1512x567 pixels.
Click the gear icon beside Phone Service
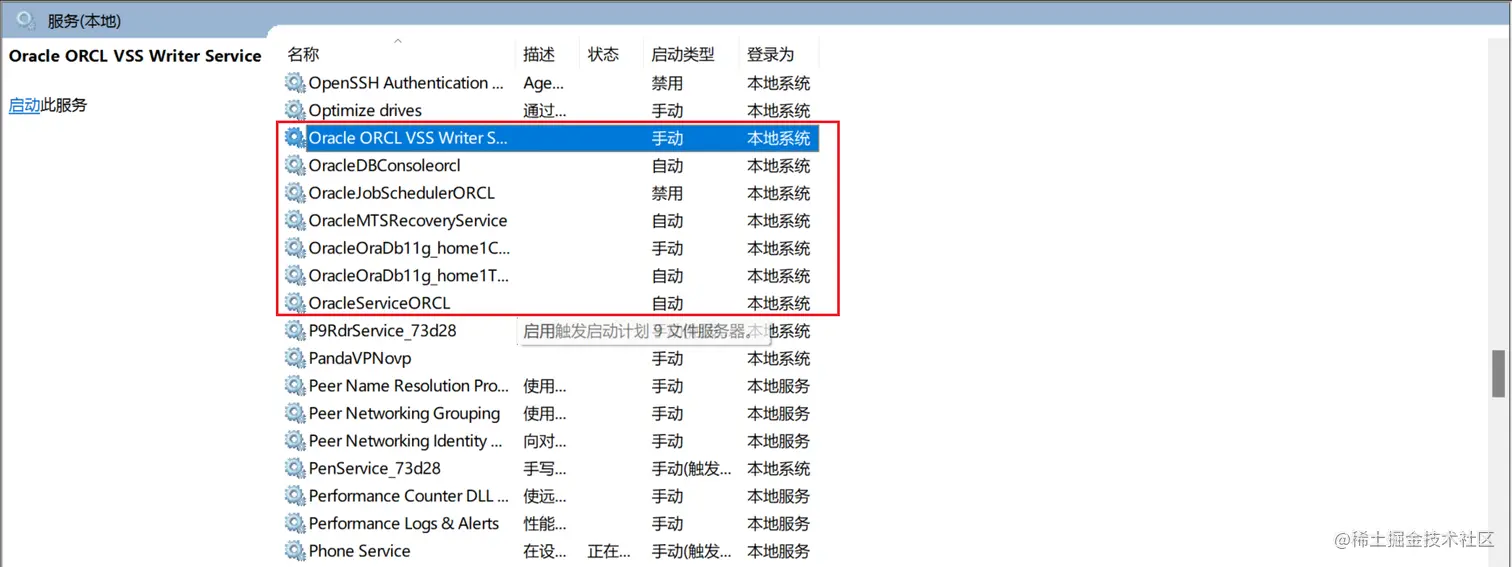[x=295, y=550]
